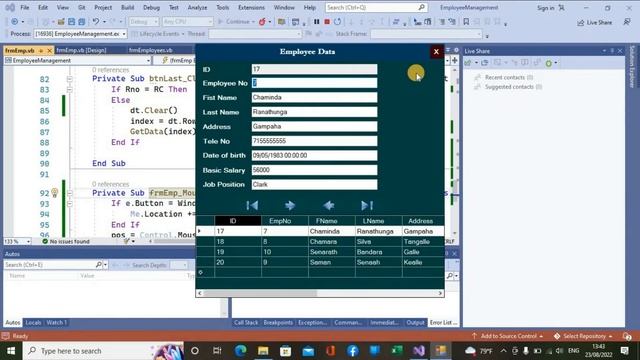This screenshot has width=640, height=360.
Task: Open Windows Start menu
Action: click(11, 351)
